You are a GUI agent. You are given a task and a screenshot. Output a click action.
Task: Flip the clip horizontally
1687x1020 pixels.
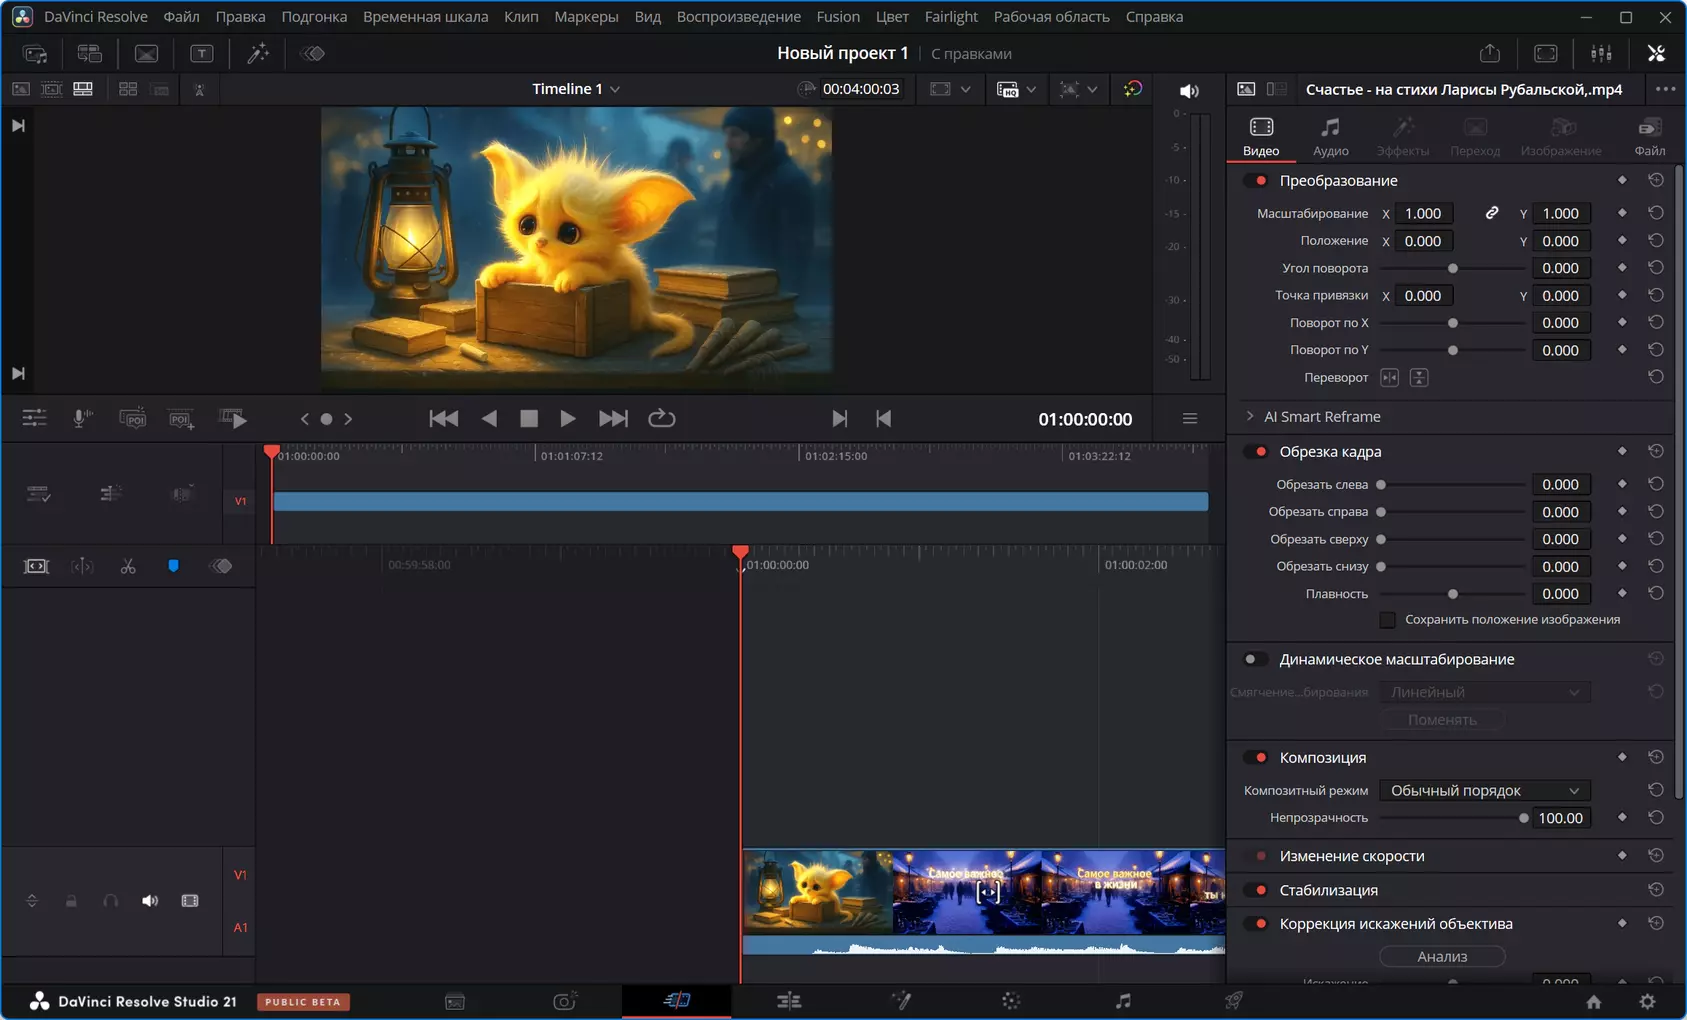click(1390, 378)
